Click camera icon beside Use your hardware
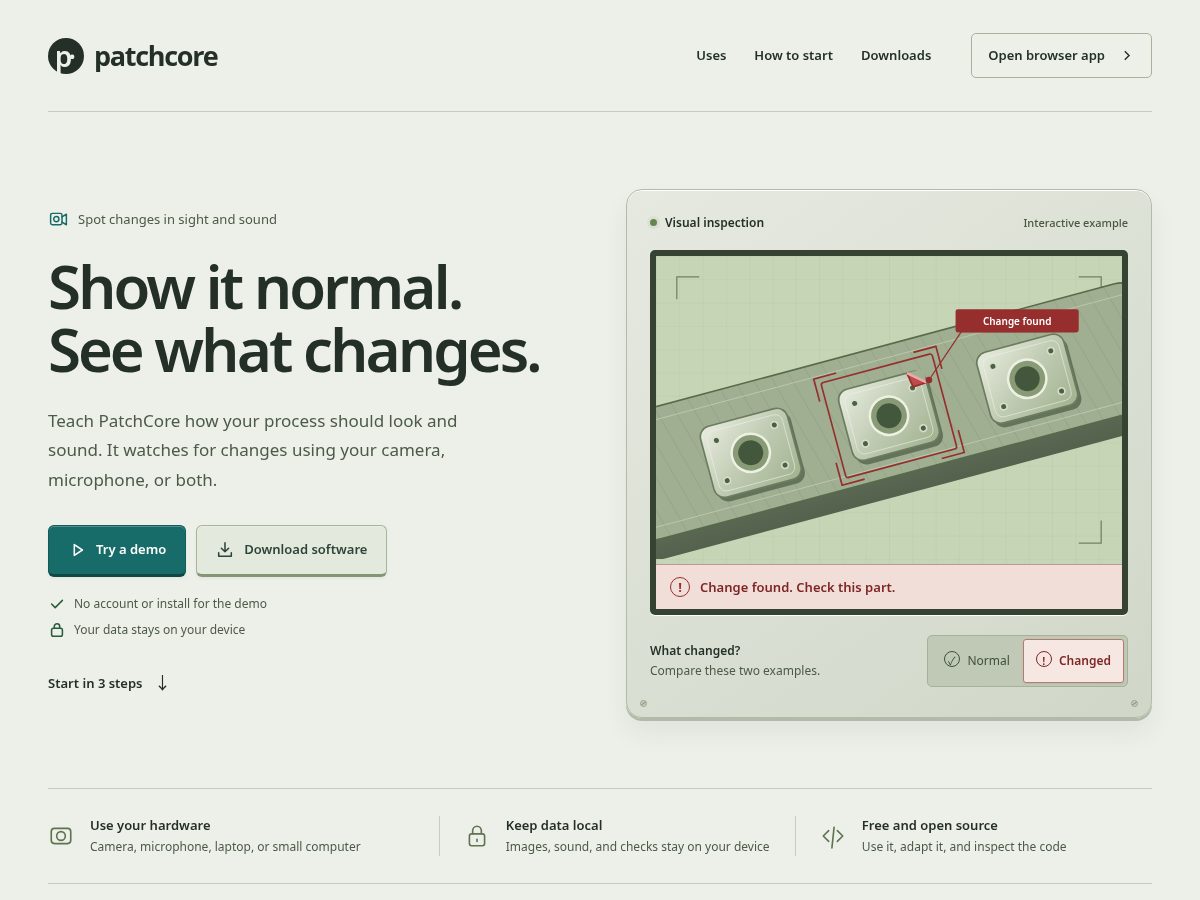The width and height of the screenshot is (1200, 900). pos(61,836)
